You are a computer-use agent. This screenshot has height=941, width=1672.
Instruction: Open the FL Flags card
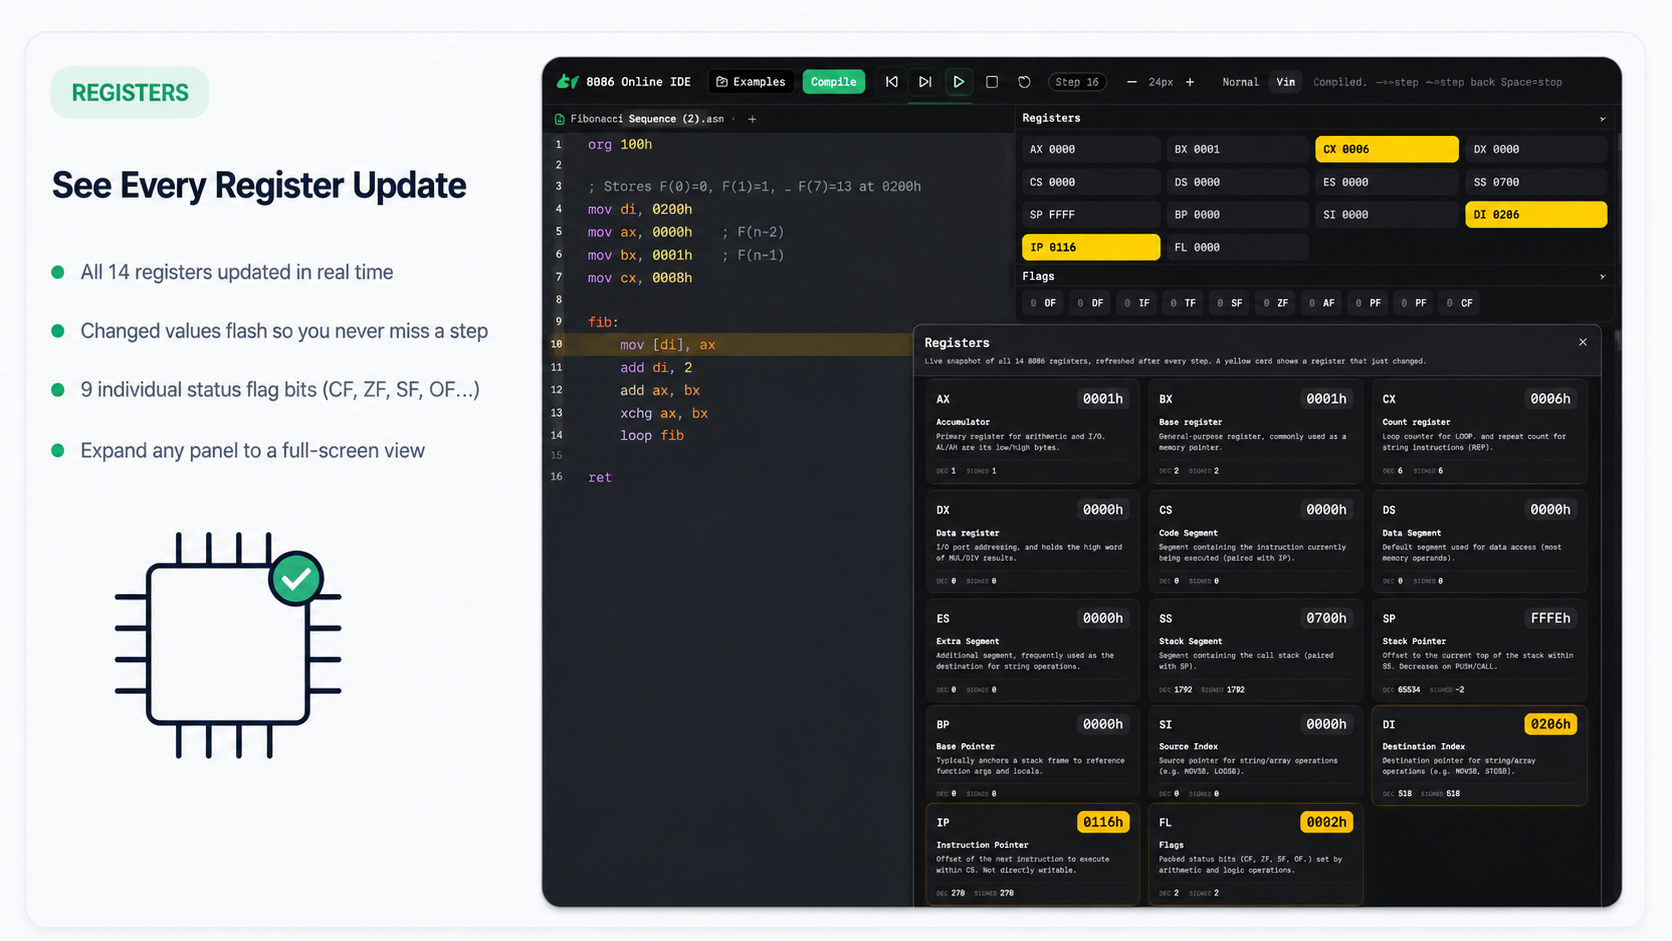1255,855
